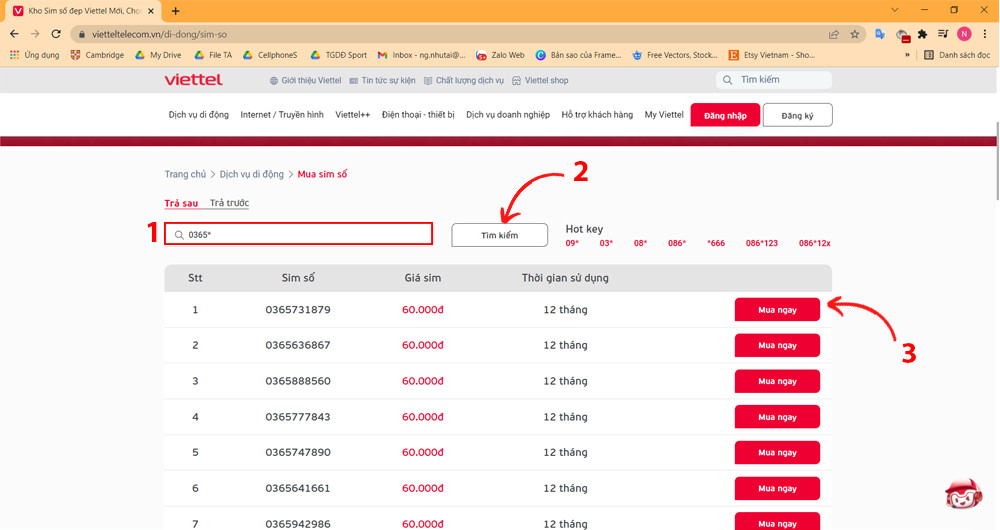Open Danh sách đọc reading list

pos(957,55)
